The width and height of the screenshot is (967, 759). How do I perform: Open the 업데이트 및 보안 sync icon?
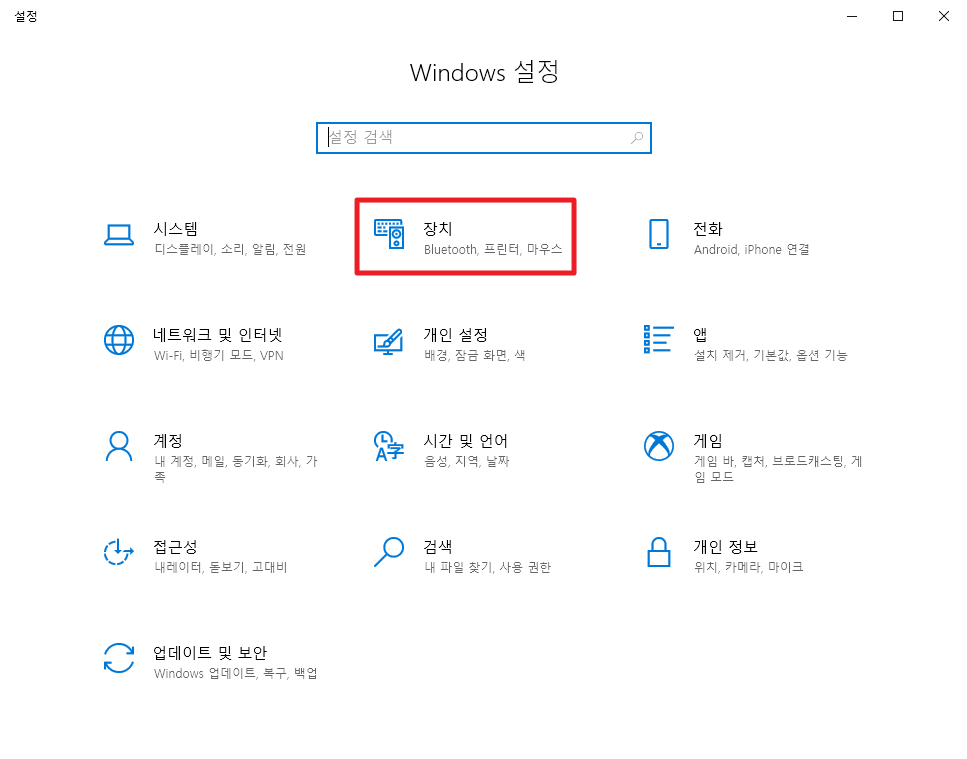click(119, 658)
